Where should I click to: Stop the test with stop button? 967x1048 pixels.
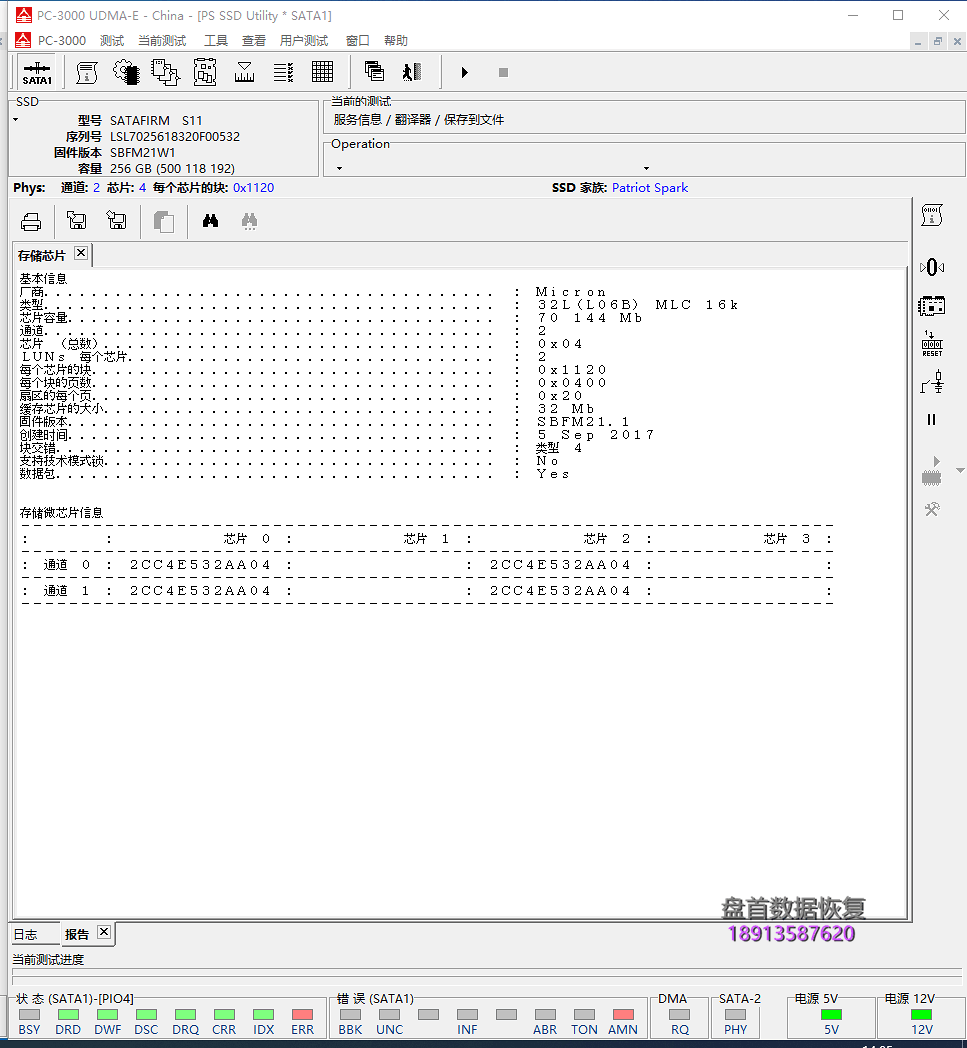(503, 72)
